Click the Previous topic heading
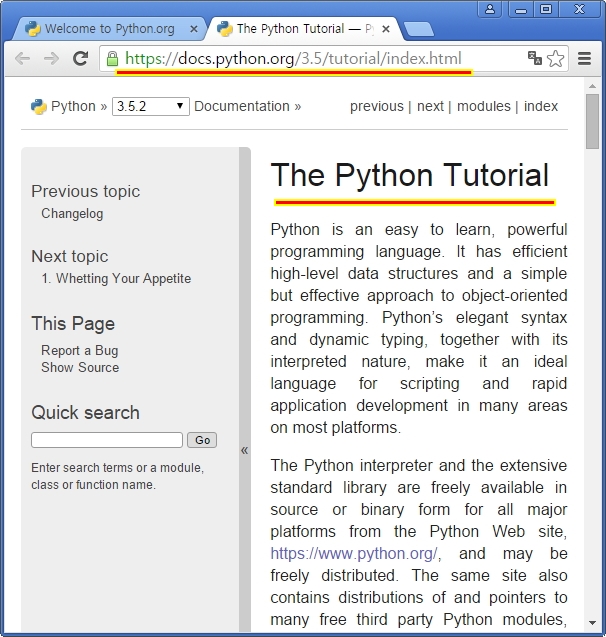Screen dimensions: 606x637 pyautogui.click(x=86, y=191)
